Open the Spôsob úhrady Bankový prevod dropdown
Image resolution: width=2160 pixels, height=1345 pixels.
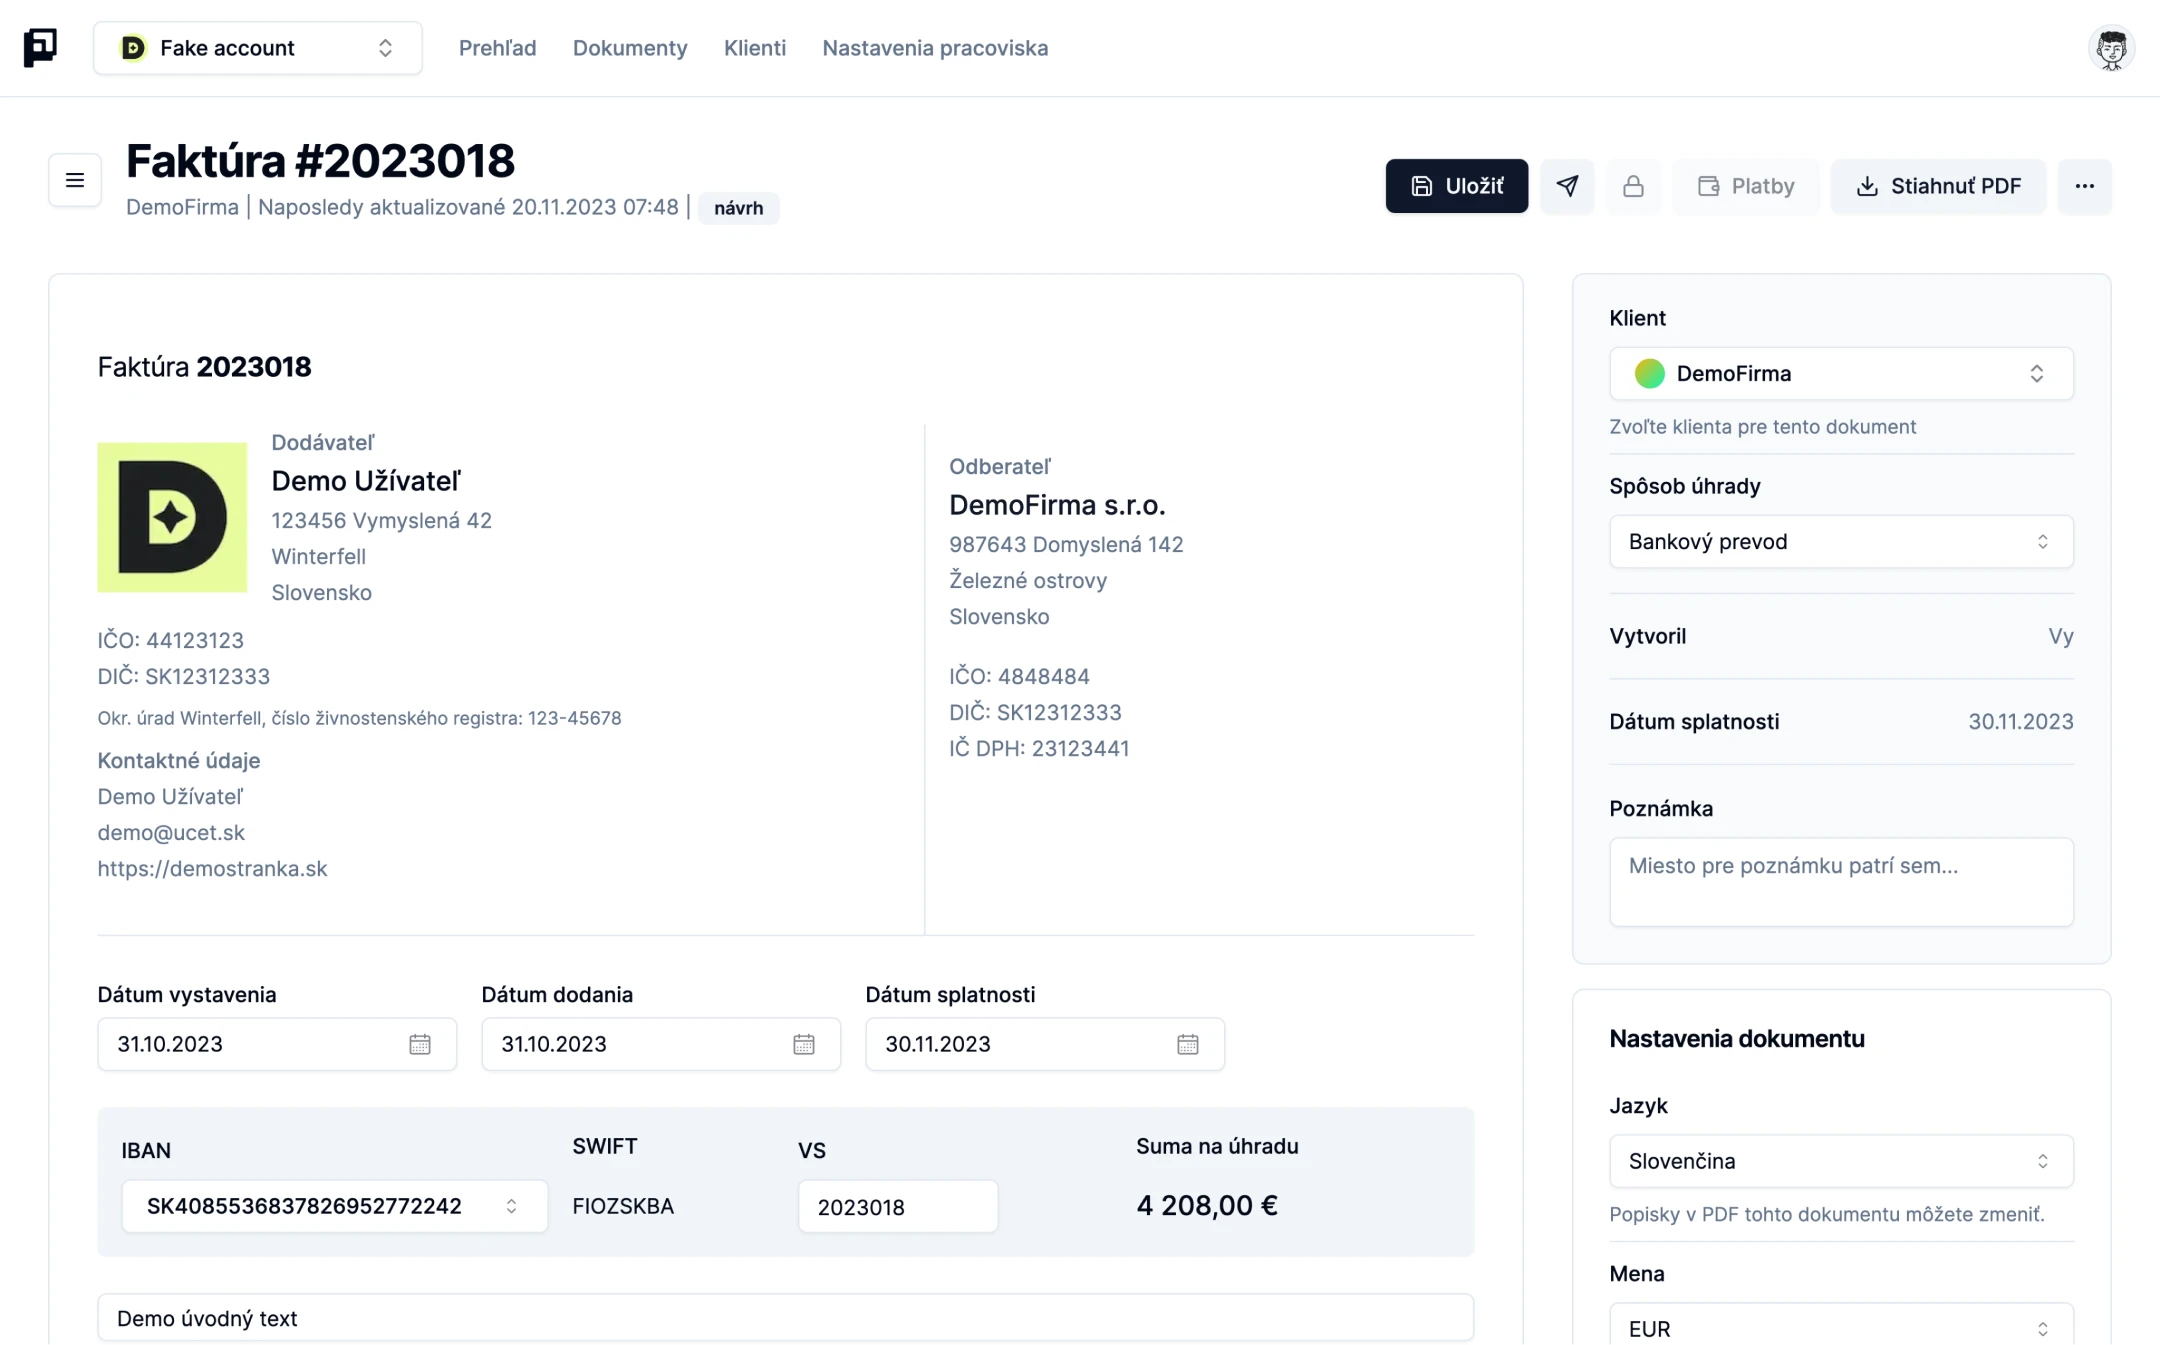(x=1840, y=542)
